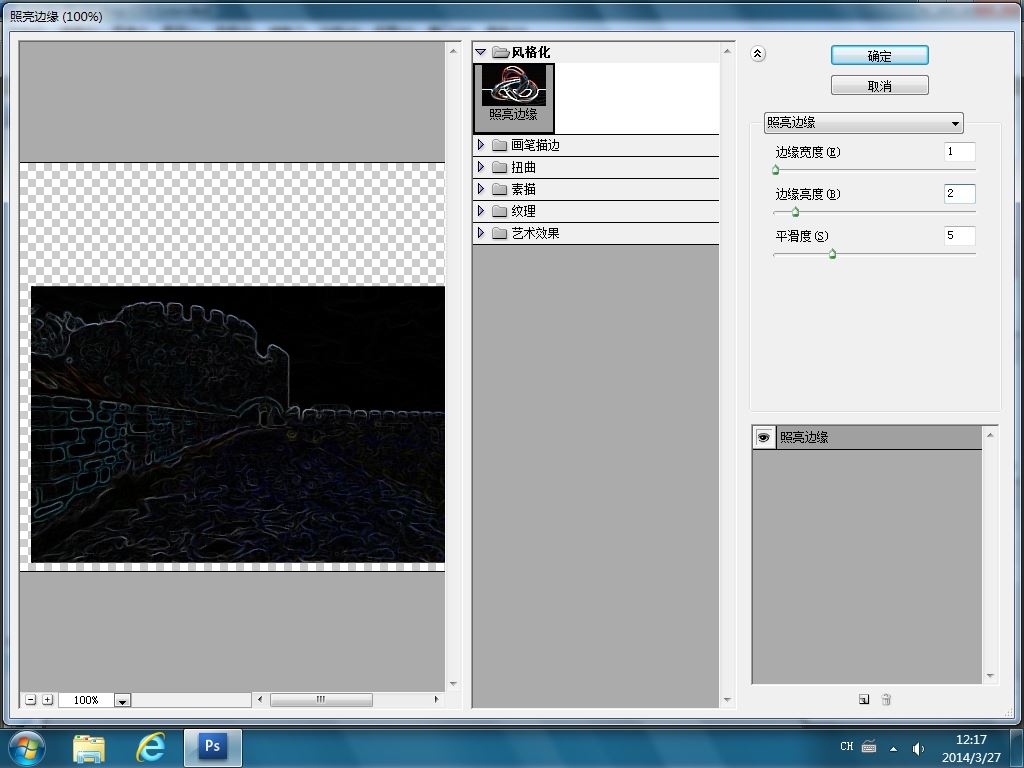The image size is (1024, 768).
Task: Zoom out the preview with minus button
Action: pyautogui.click(x=31, y=699)
